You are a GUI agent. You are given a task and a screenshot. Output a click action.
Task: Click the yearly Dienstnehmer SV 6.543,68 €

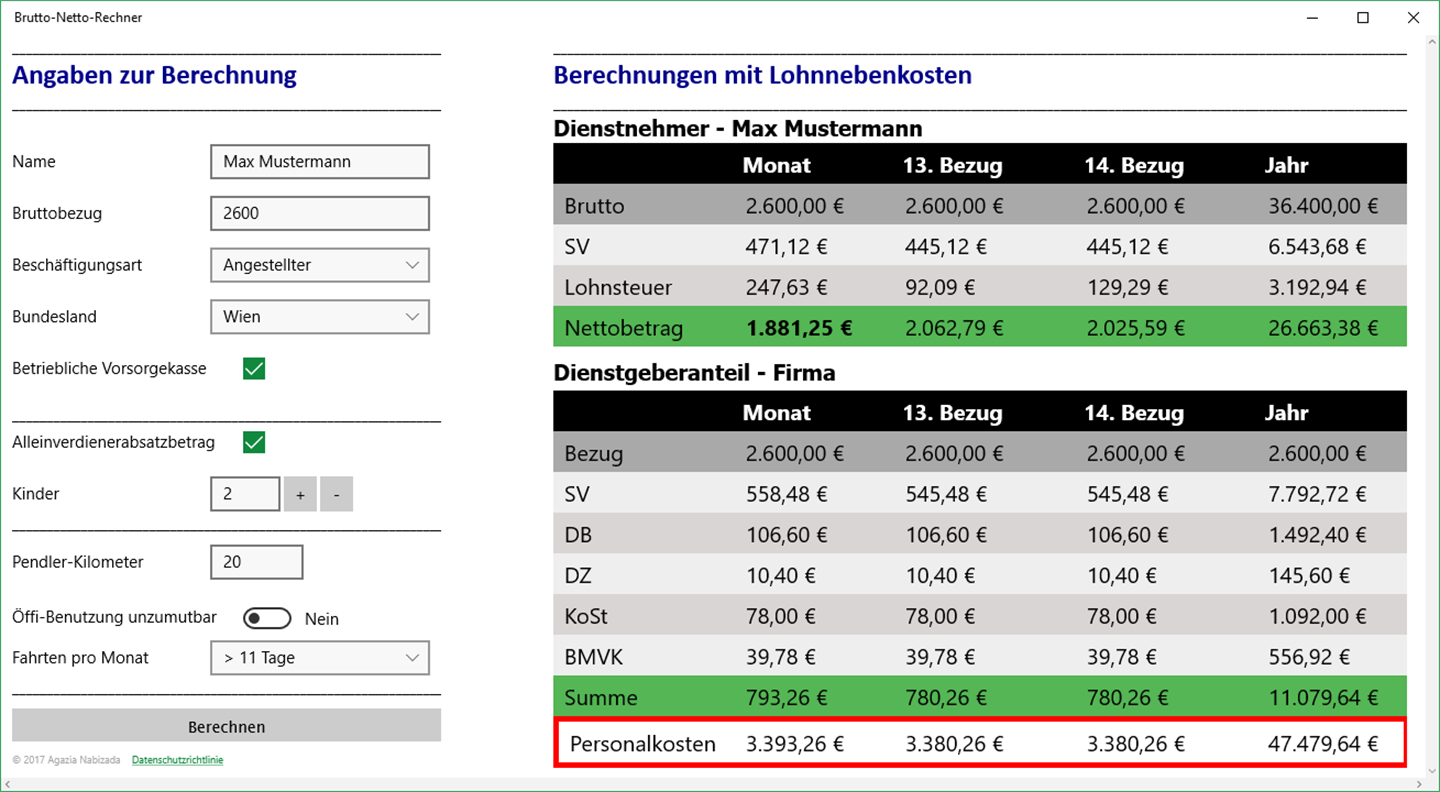[x=1318, y=247]
